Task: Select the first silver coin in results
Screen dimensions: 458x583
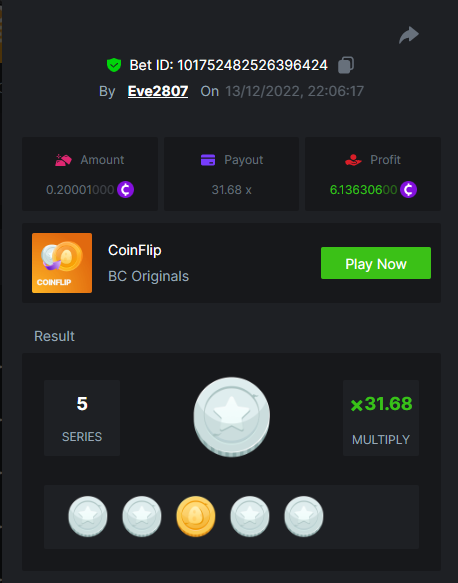Action: (88, 516)
